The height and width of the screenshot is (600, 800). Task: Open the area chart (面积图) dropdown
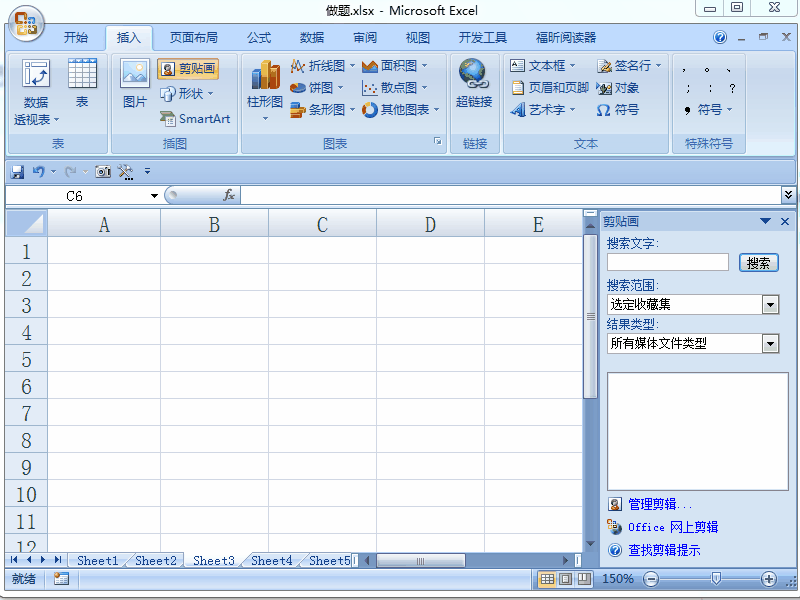coord(394,66)
